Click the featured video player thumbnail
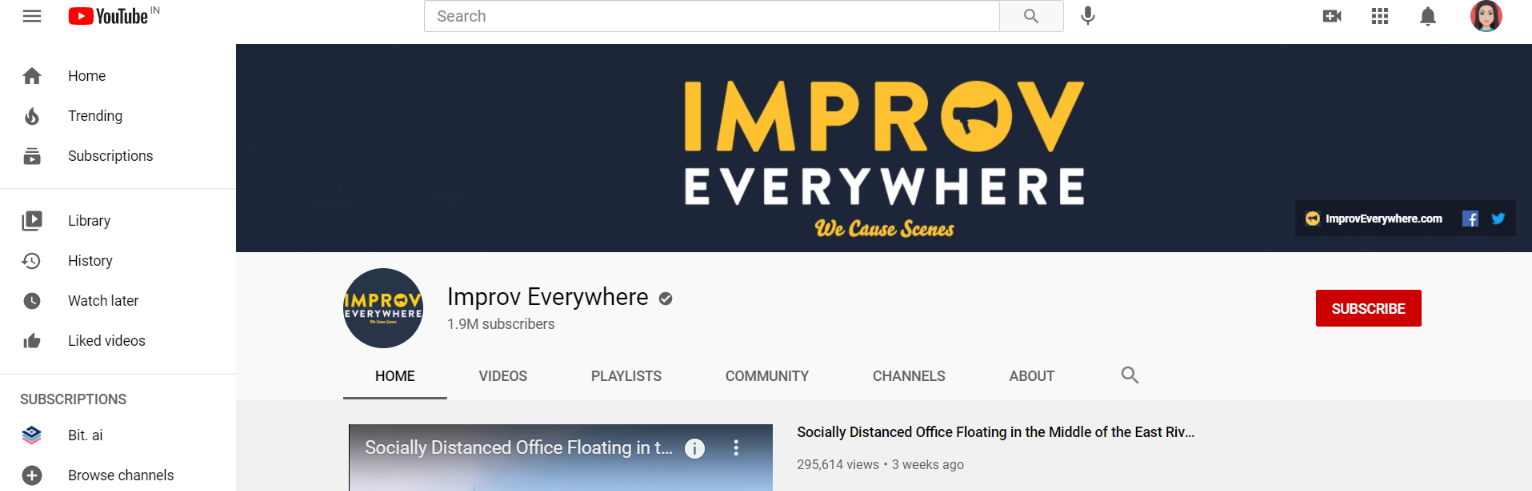Screen dimensions: 1532x491 tap(561, 458)
